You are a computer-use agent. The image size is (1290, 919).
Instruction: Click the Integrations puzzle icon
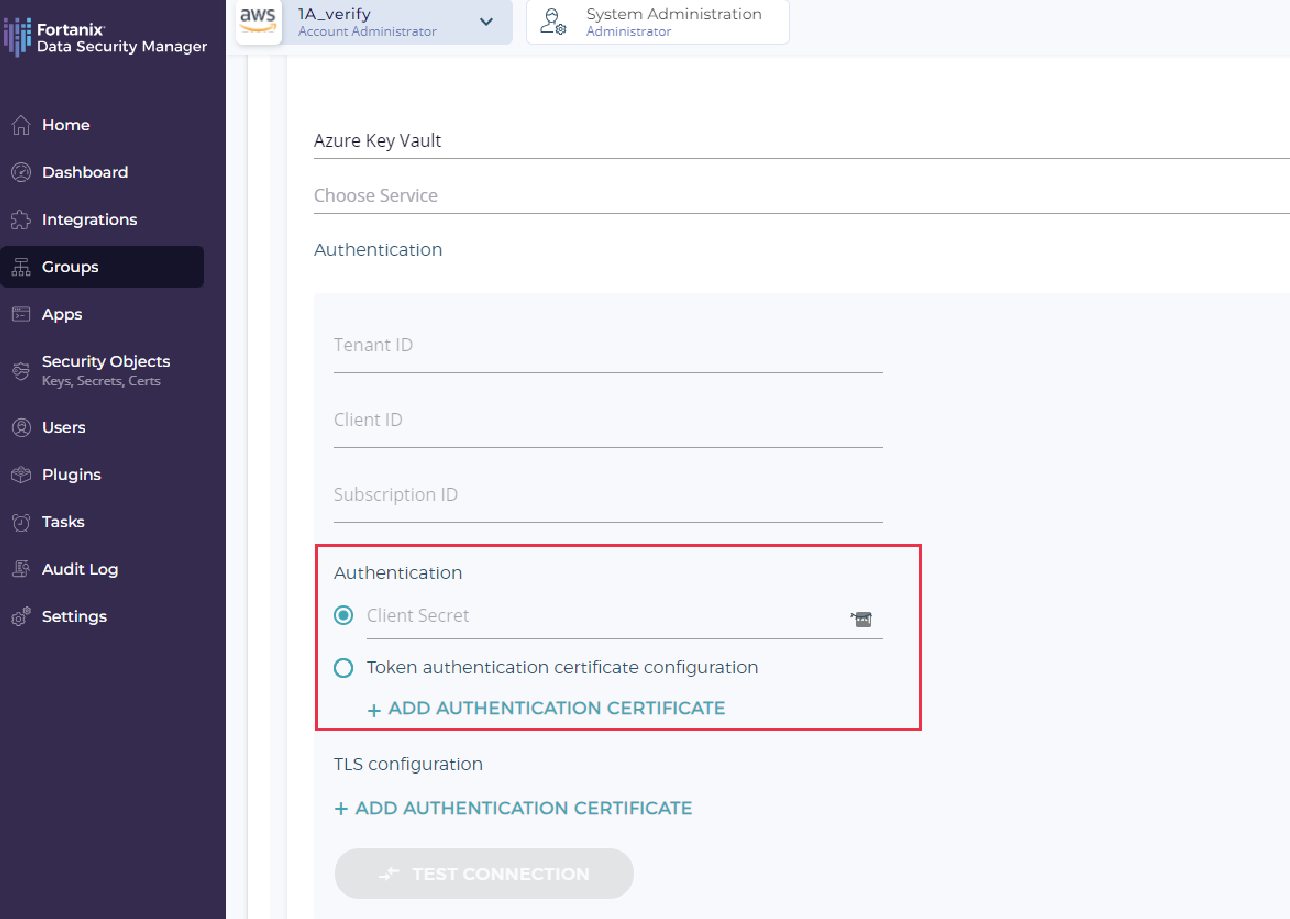(x=20, y=219)
